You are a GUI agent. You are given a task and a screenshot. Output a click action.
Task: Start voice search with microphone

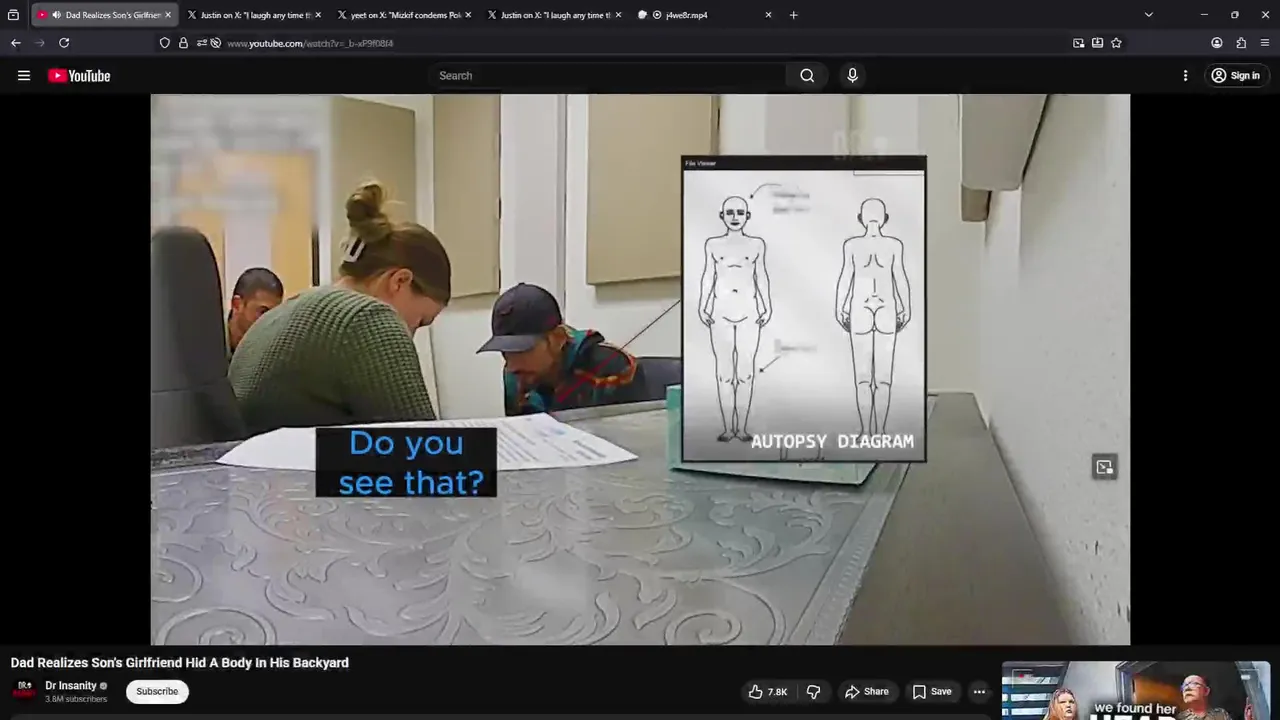(x=852, y=76)
